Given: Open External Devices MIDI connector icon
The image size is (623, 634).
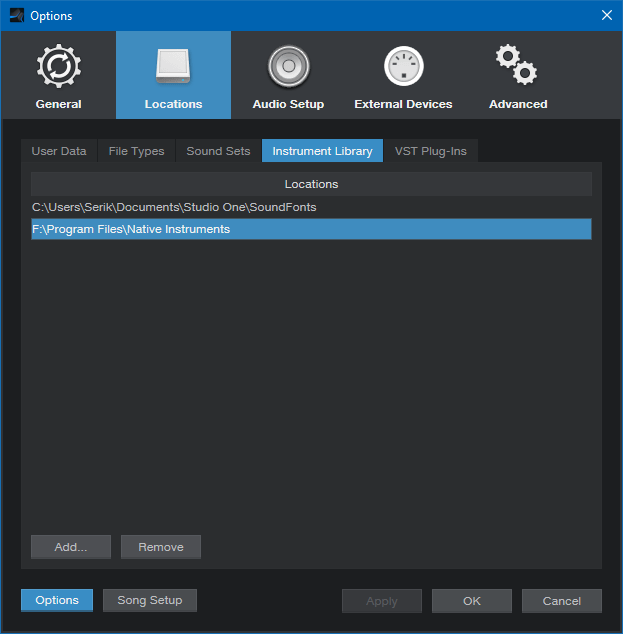Looking at the screenshot, I should [x=403, y=66].
